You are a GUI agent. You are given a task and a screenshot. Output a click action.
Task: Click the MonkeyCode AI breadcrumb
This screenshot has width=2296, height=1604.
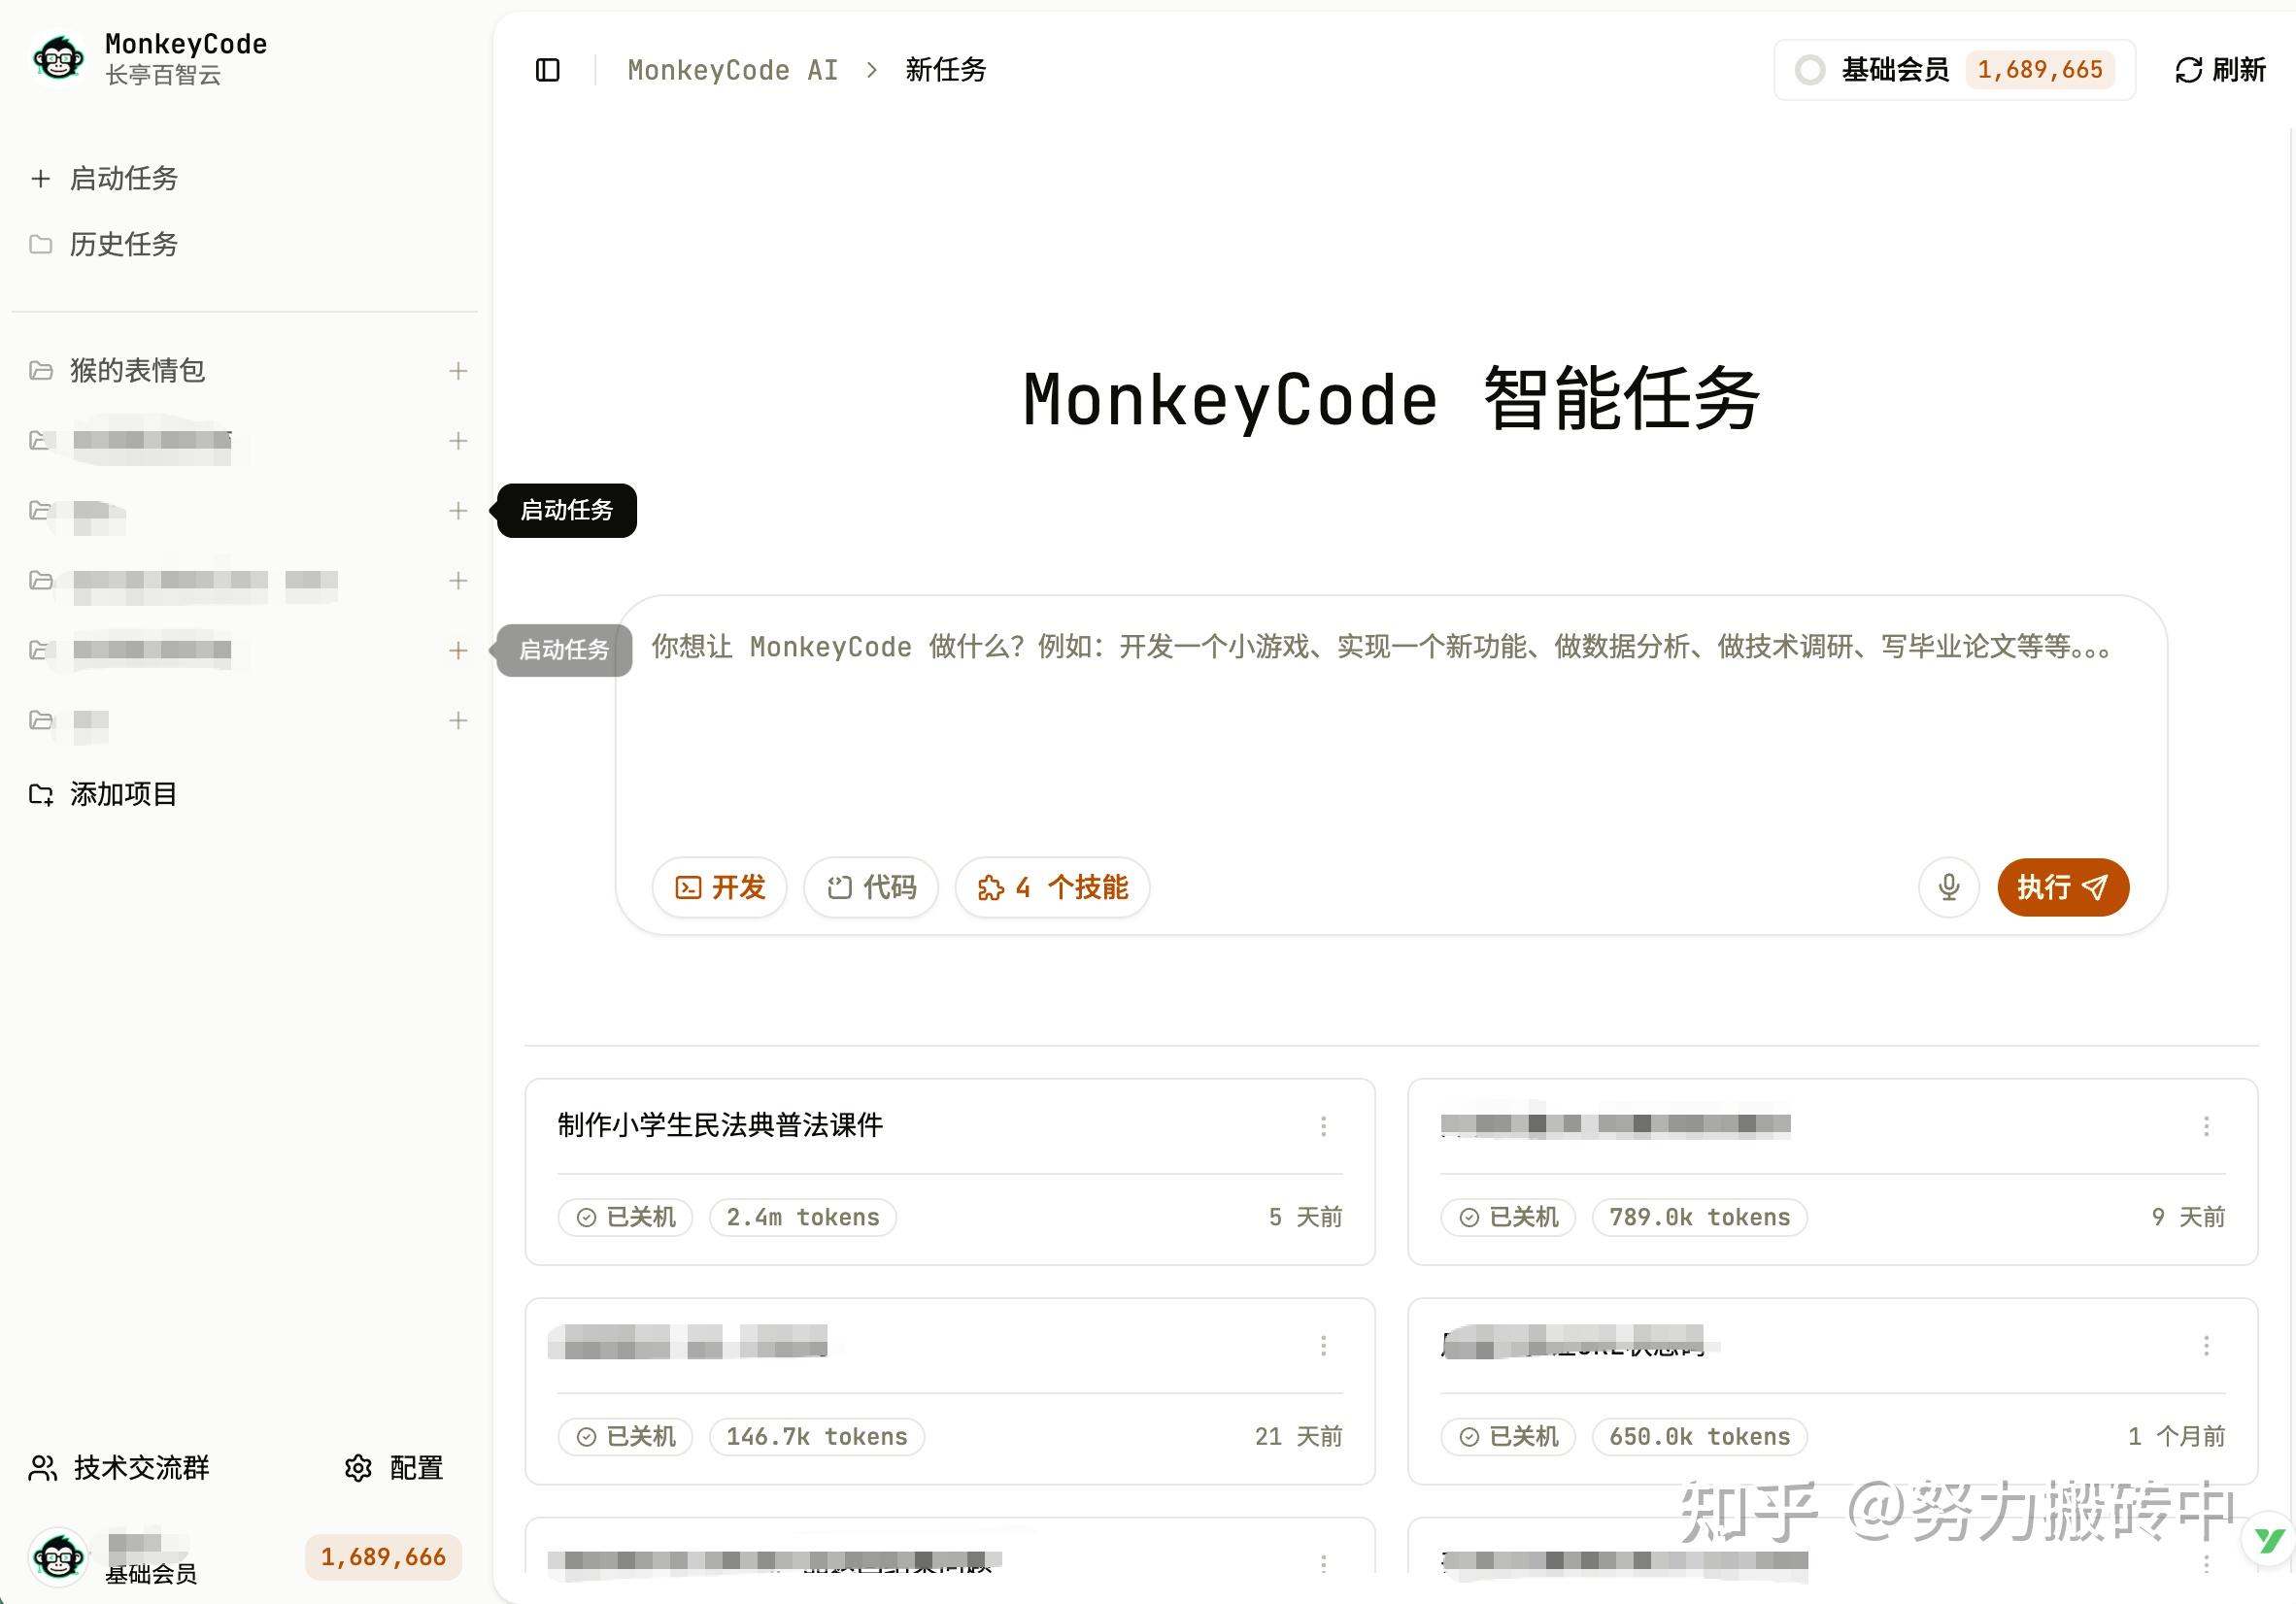click(x=733, y=70)
